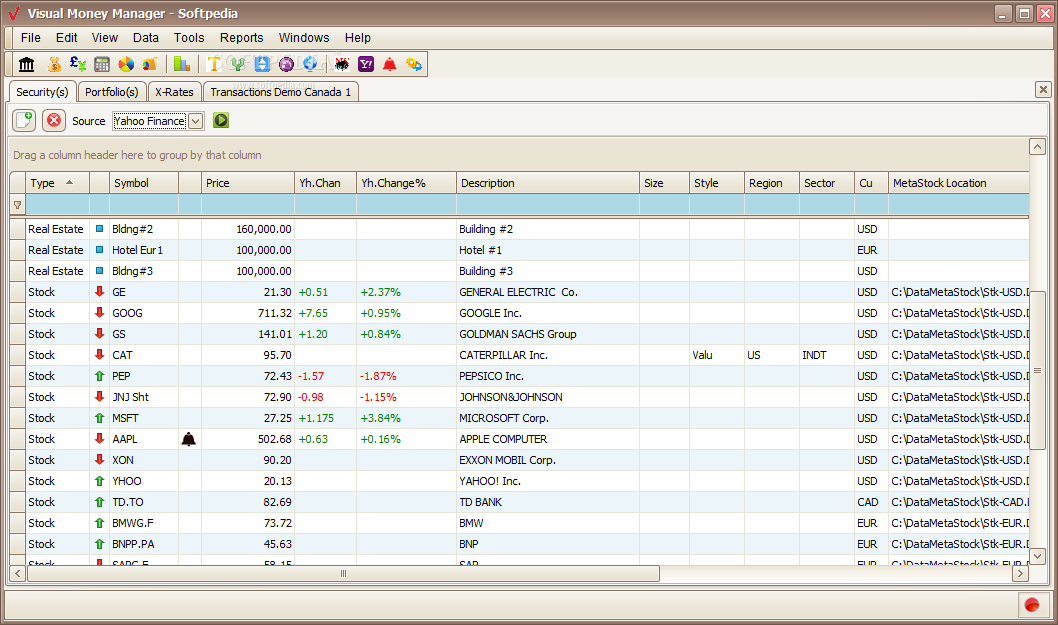Open the View menu
1058x625 pixels.
tap(105, 38)
